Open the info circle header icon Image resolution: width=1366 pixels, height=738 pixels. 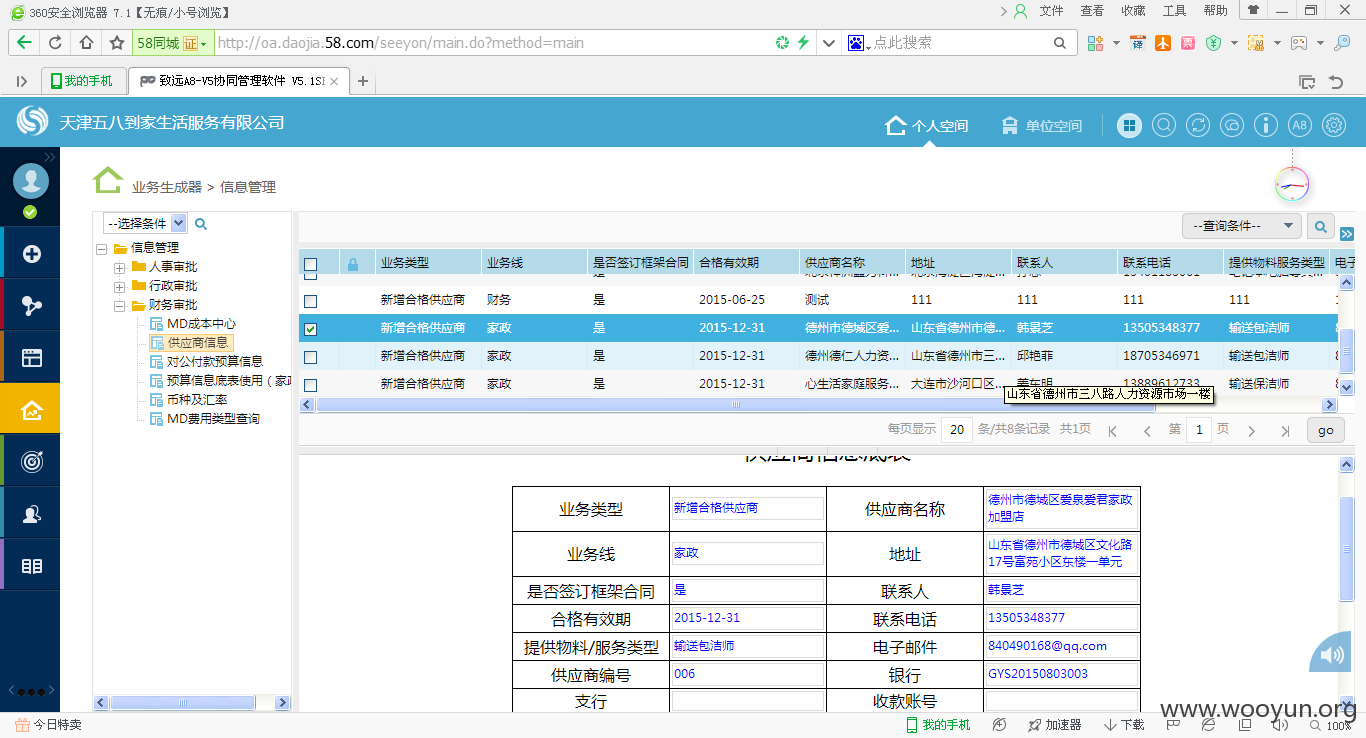(x=1266, y=125)
